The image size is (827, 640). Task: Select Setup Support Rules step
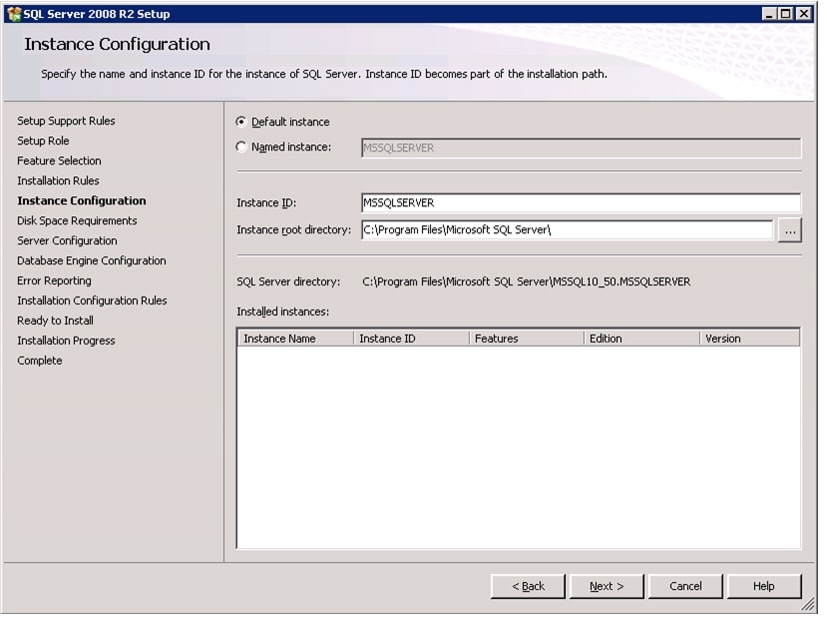pyautogui.click(x=66, y=121)
